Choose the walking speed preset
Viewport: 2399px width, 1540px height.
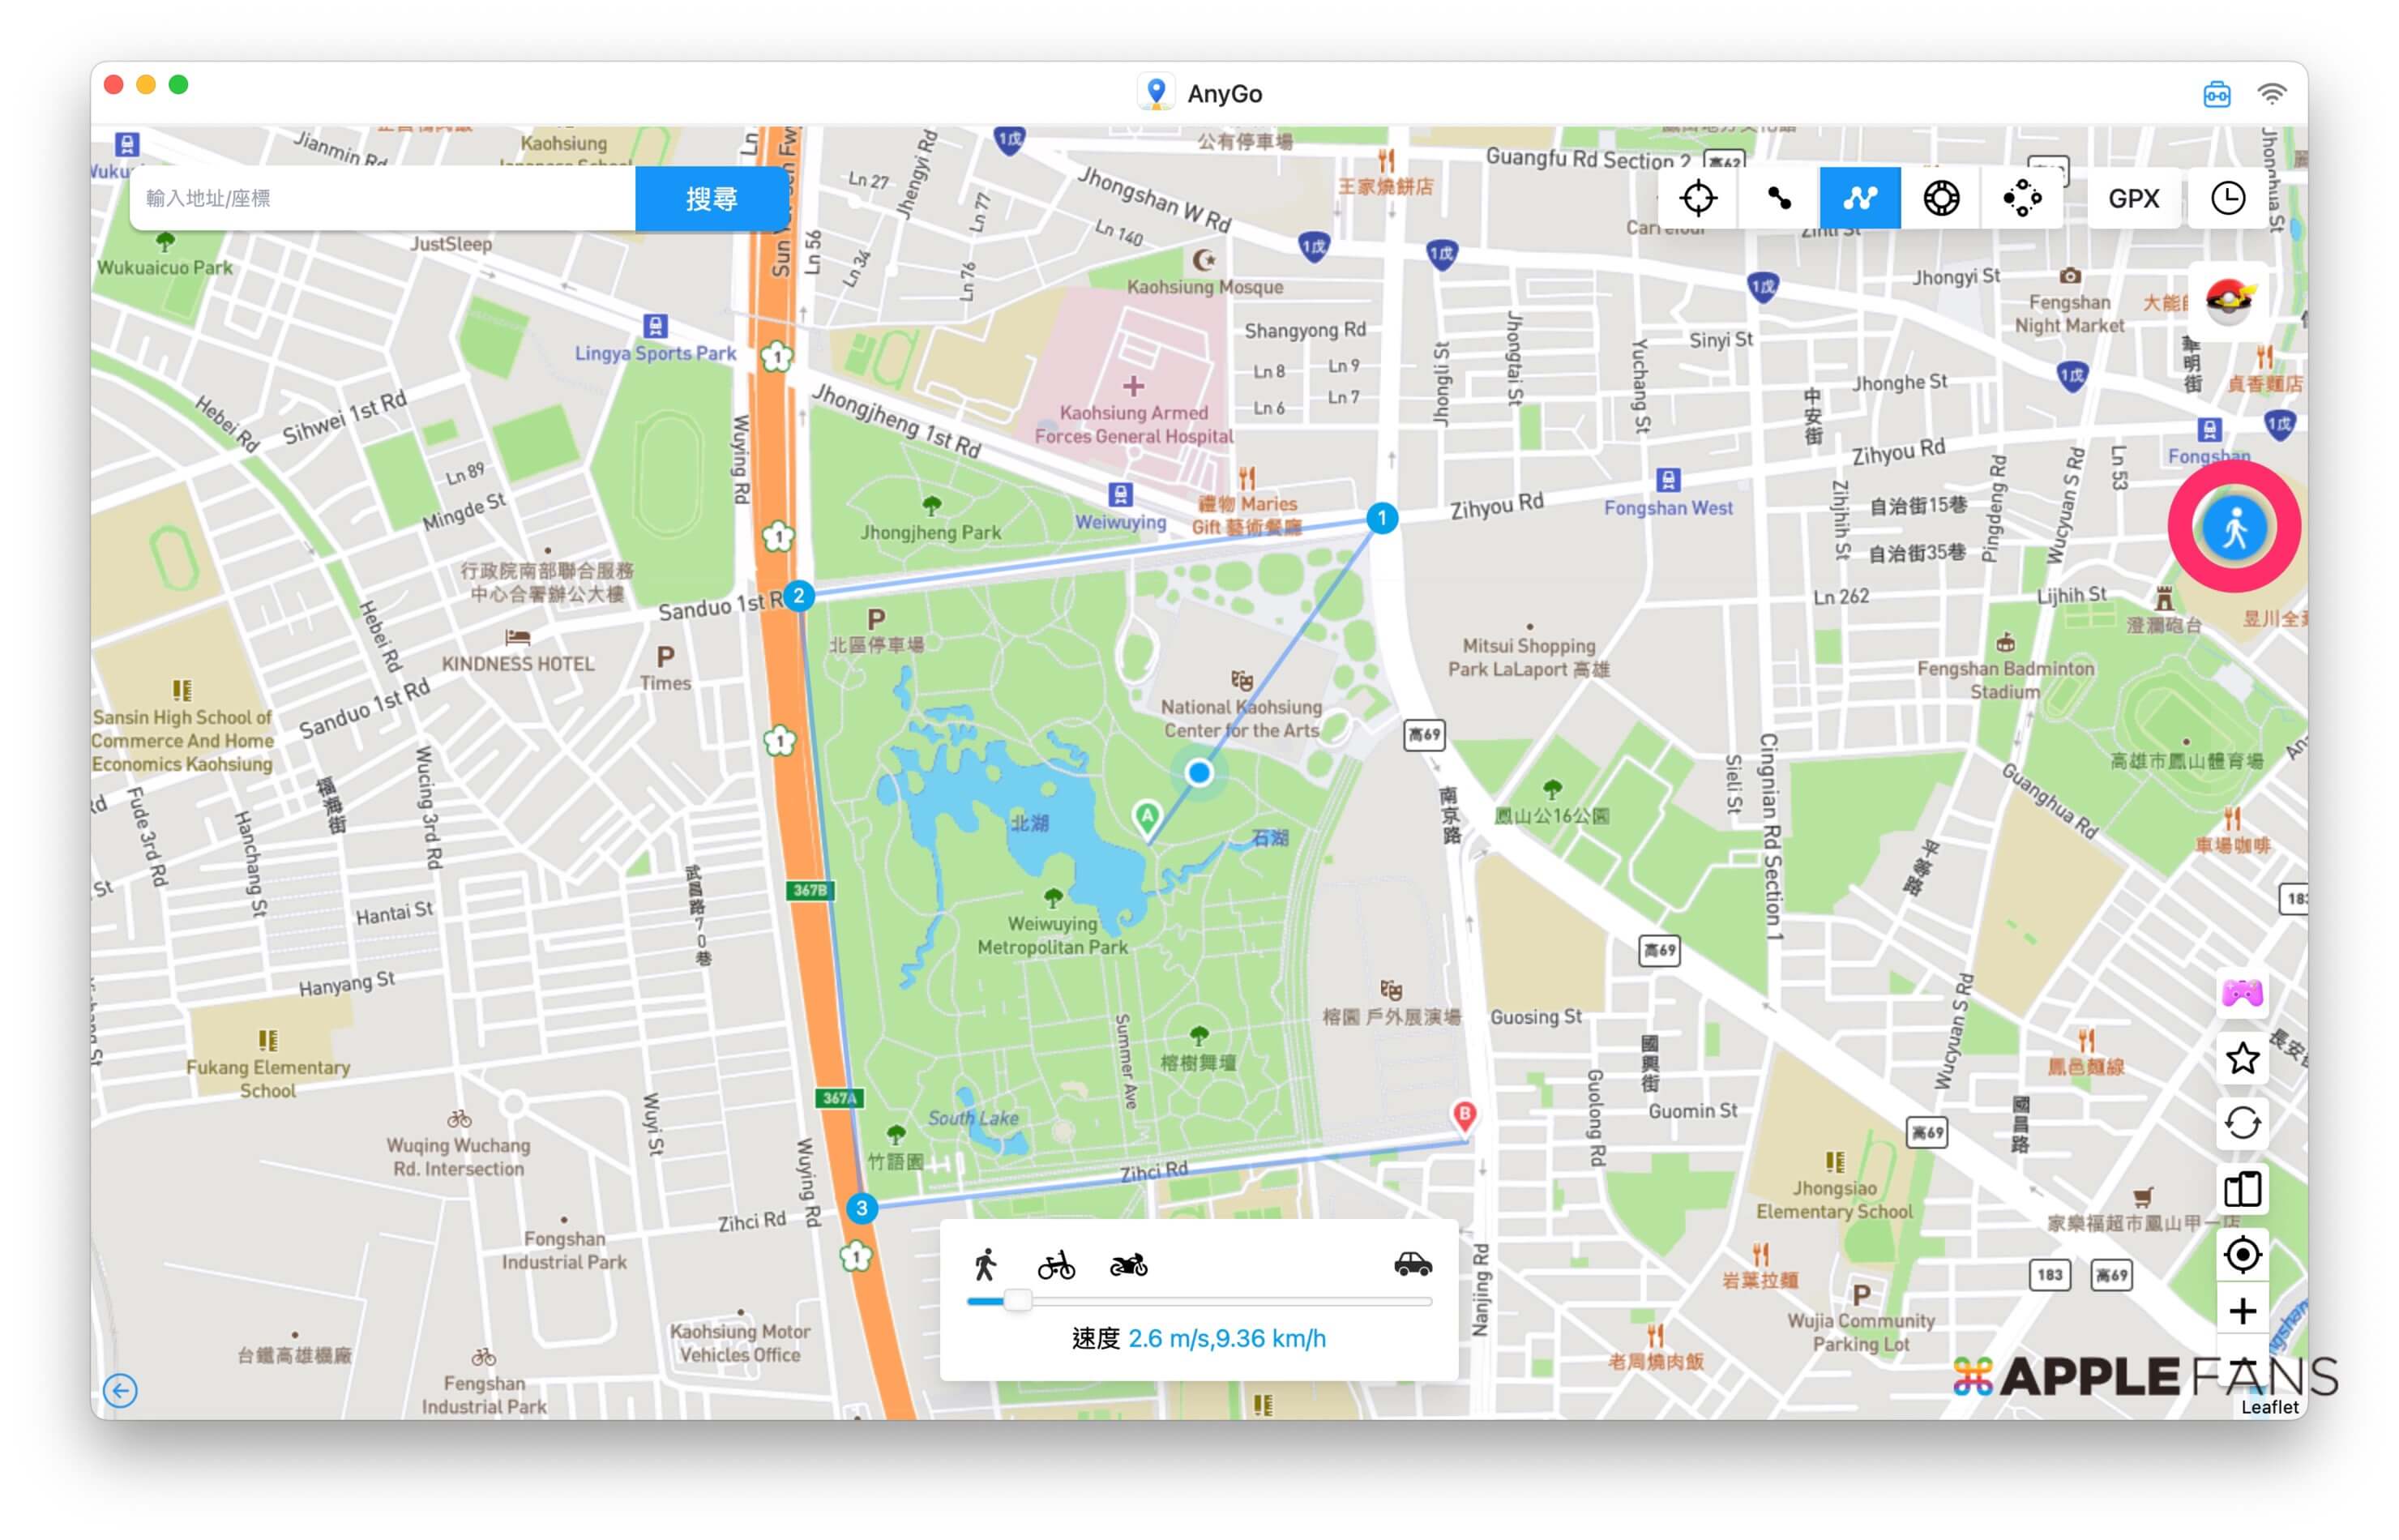click(985, 1265)
